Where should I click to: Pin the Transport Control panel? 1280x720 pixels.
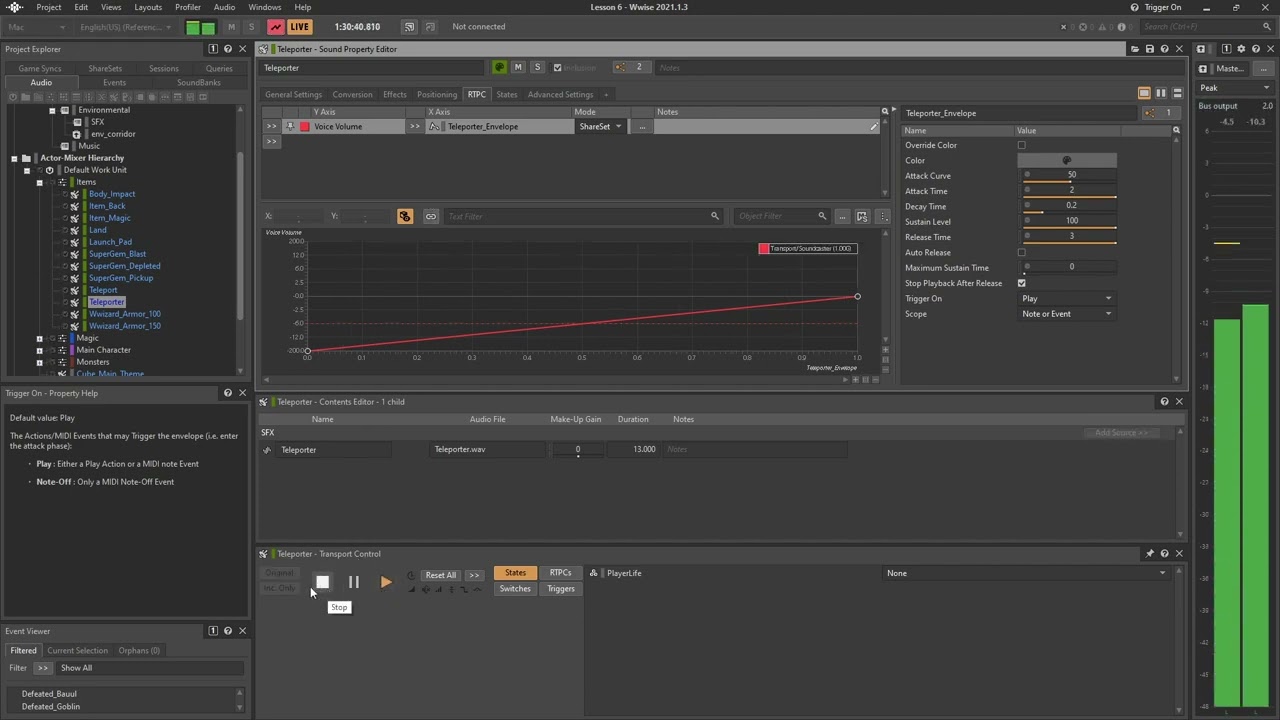(x=1149, y=554)
